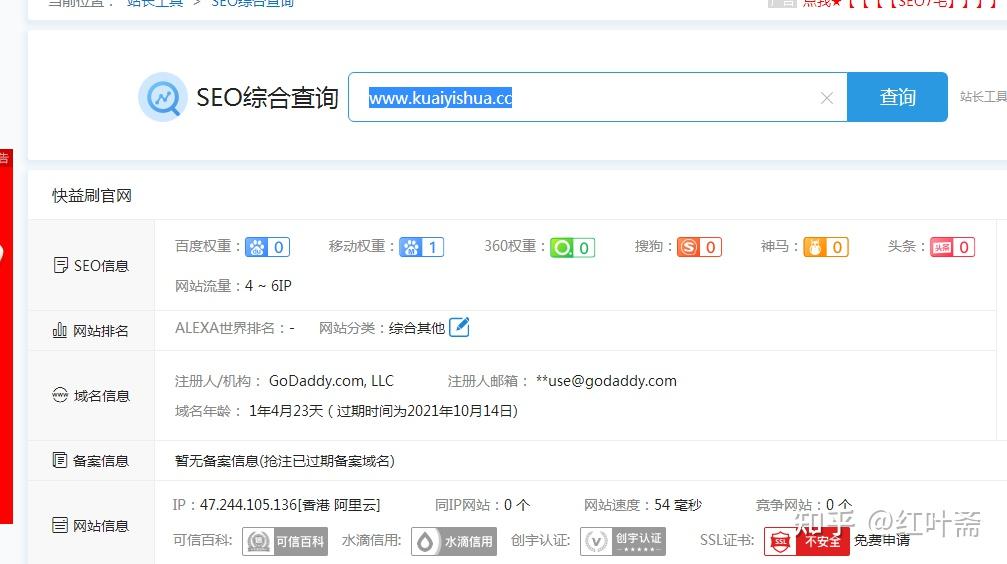Clear the domain search field with X

click(x=827, y=98)
